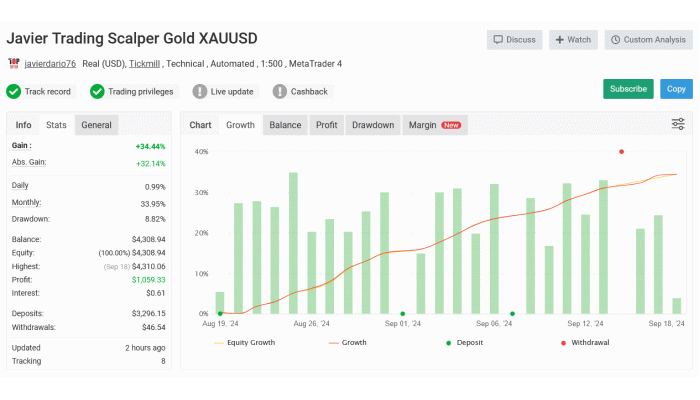Open Custom Analysis clock button
700x400 pixels.
(646, 40)
